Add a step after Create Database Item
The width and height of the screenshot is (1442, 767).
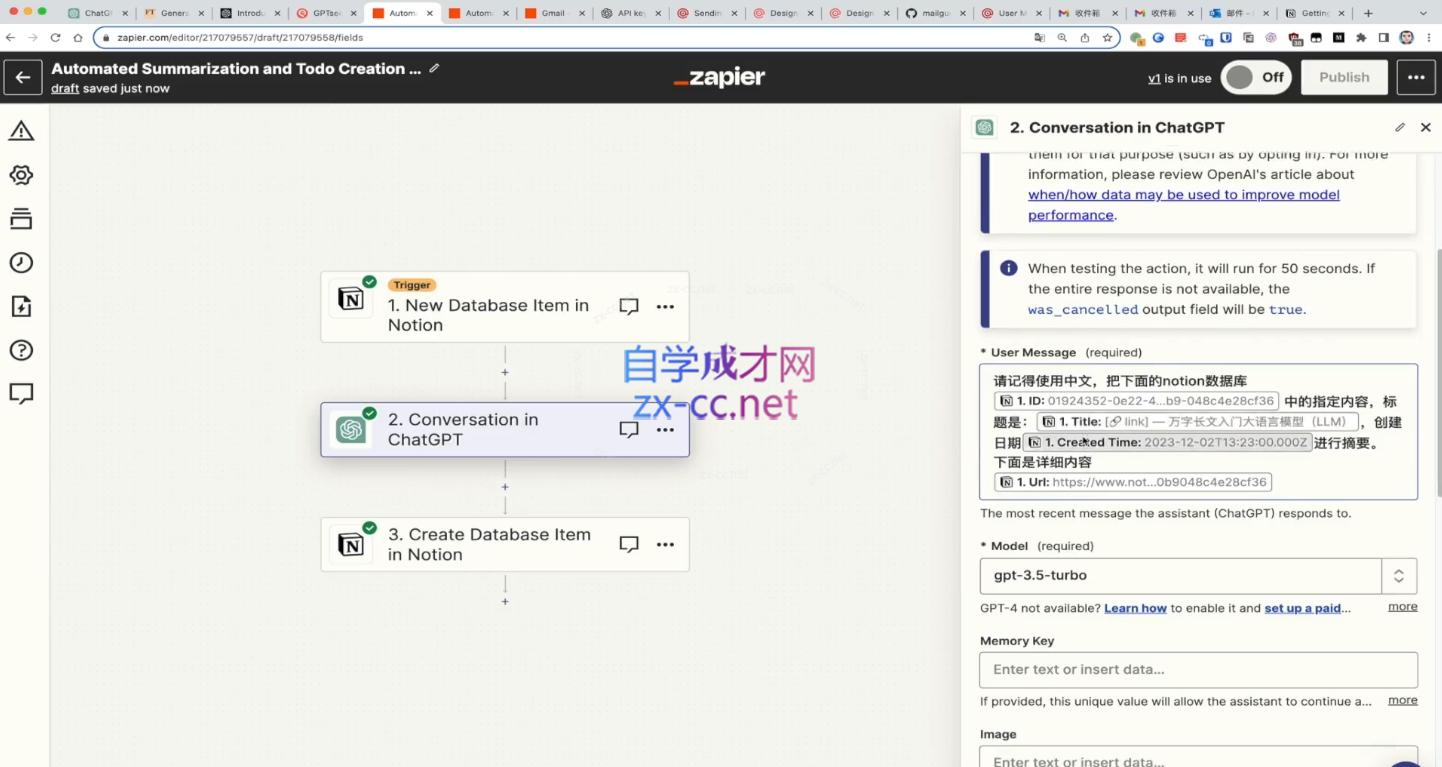pyautogui.click(x=505, y=602)
